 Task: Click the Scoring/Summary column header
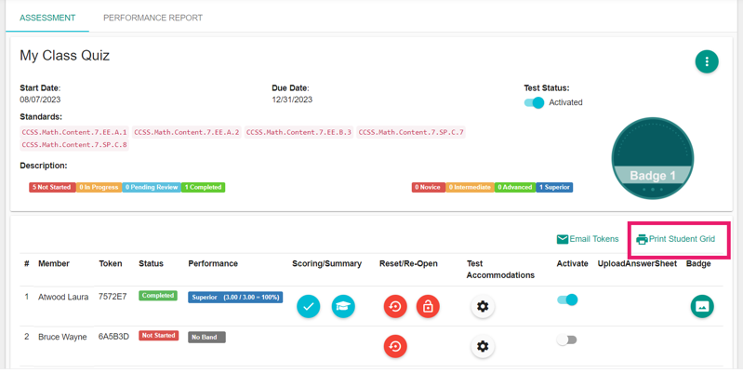tap(327, 264)
